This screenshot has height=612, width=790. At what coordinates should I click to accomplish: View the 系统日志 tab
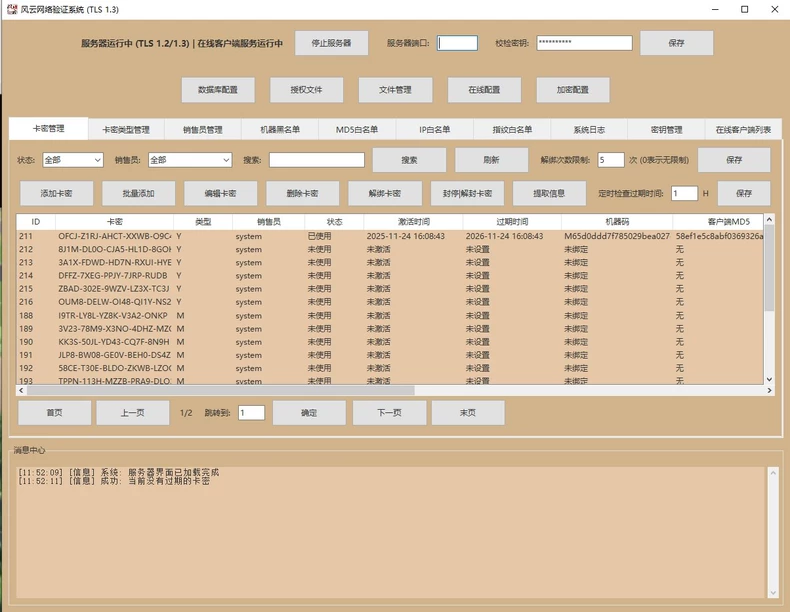(589, 129)
